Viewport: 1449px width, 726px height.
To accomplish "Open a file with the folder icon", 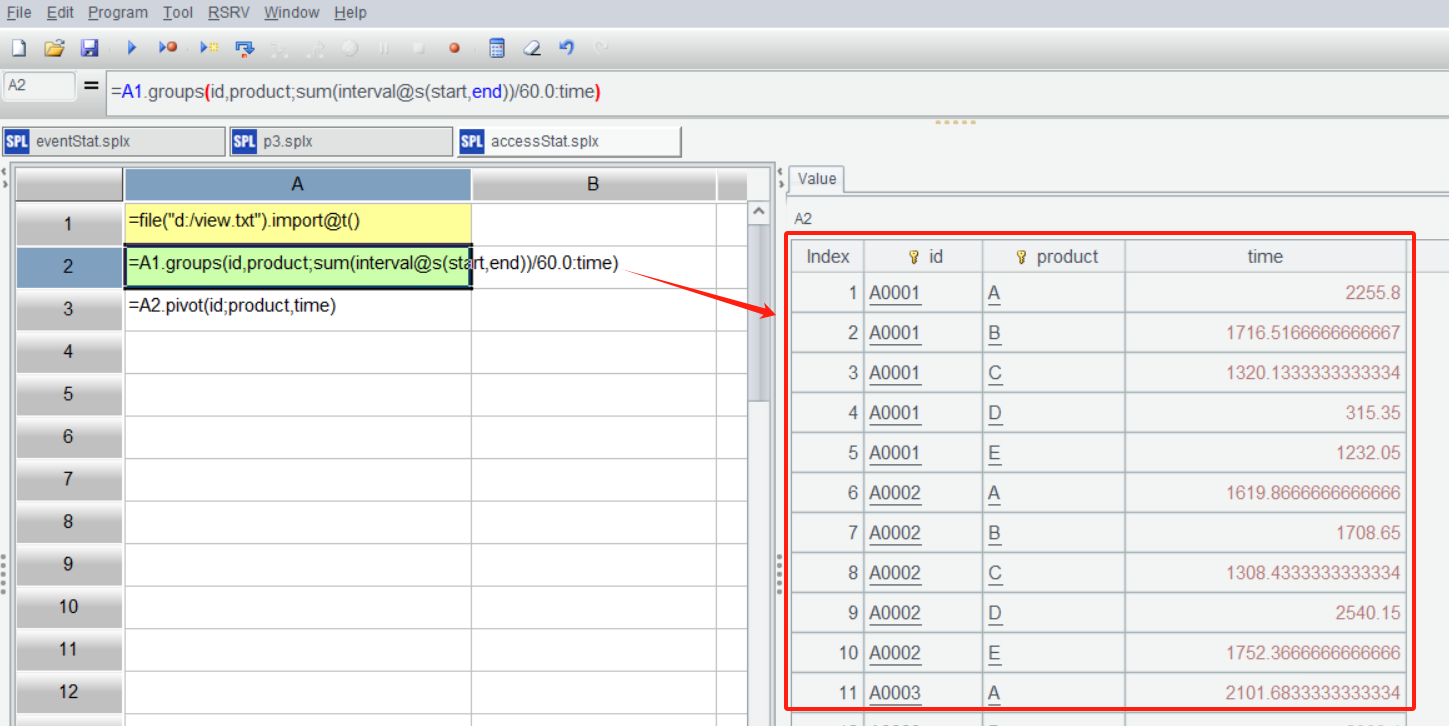I will pyautogui.click(x=54, y=48).
